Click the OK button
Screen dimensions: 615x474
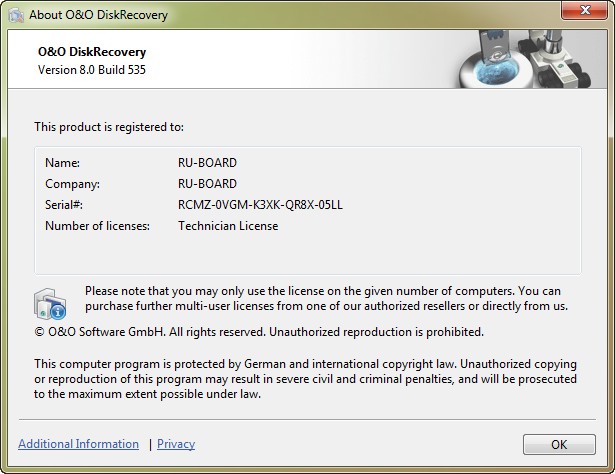tap(559, 444)
